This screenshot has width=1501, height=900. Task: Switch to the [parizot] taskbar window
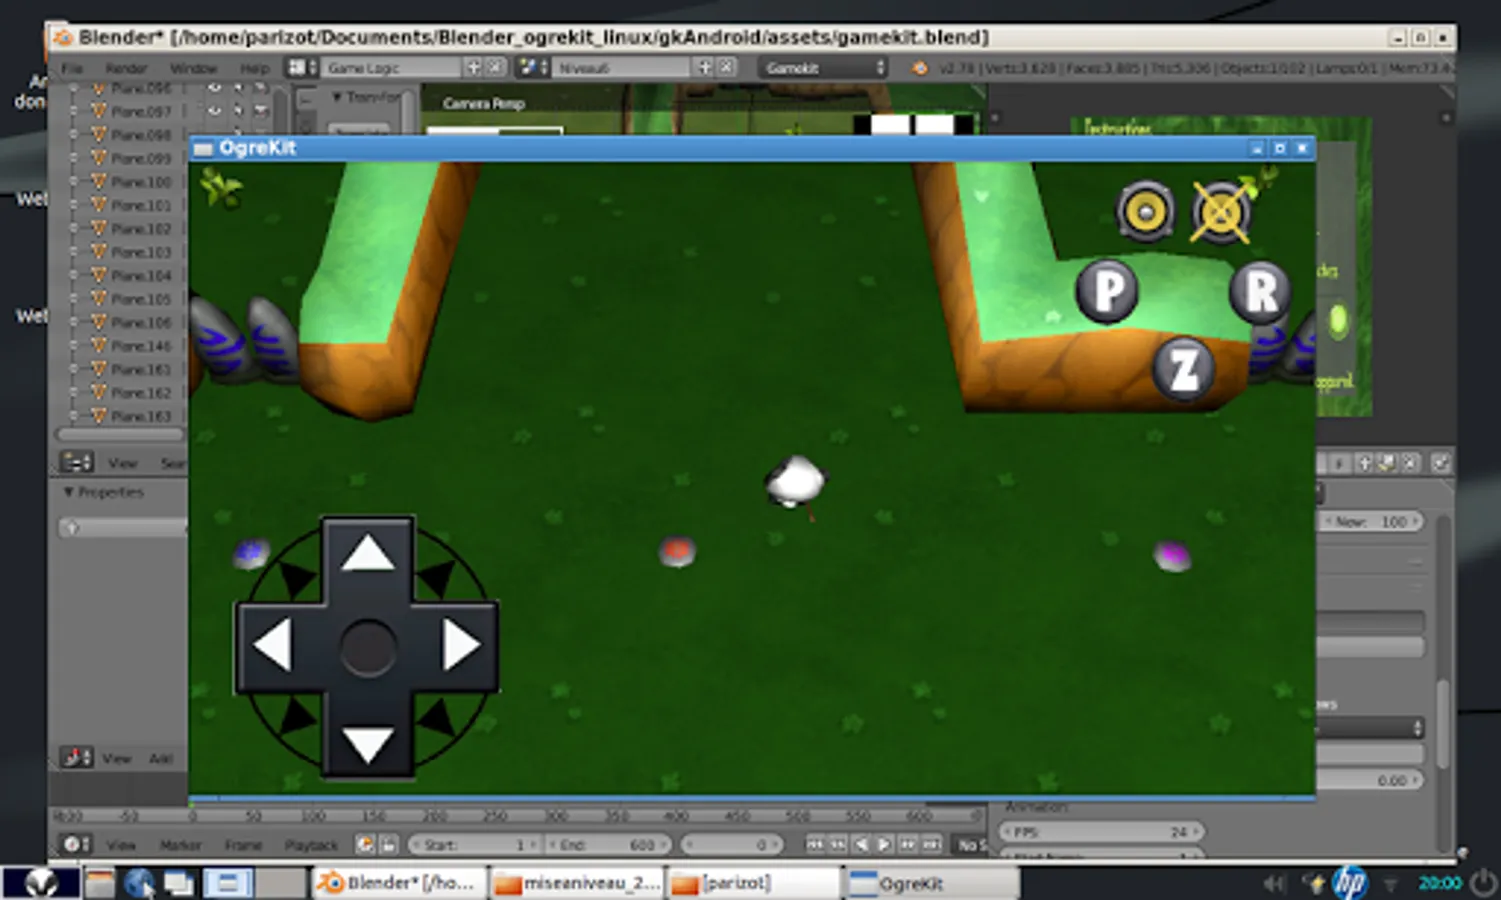pyautogui.click(x=754, y=883)
